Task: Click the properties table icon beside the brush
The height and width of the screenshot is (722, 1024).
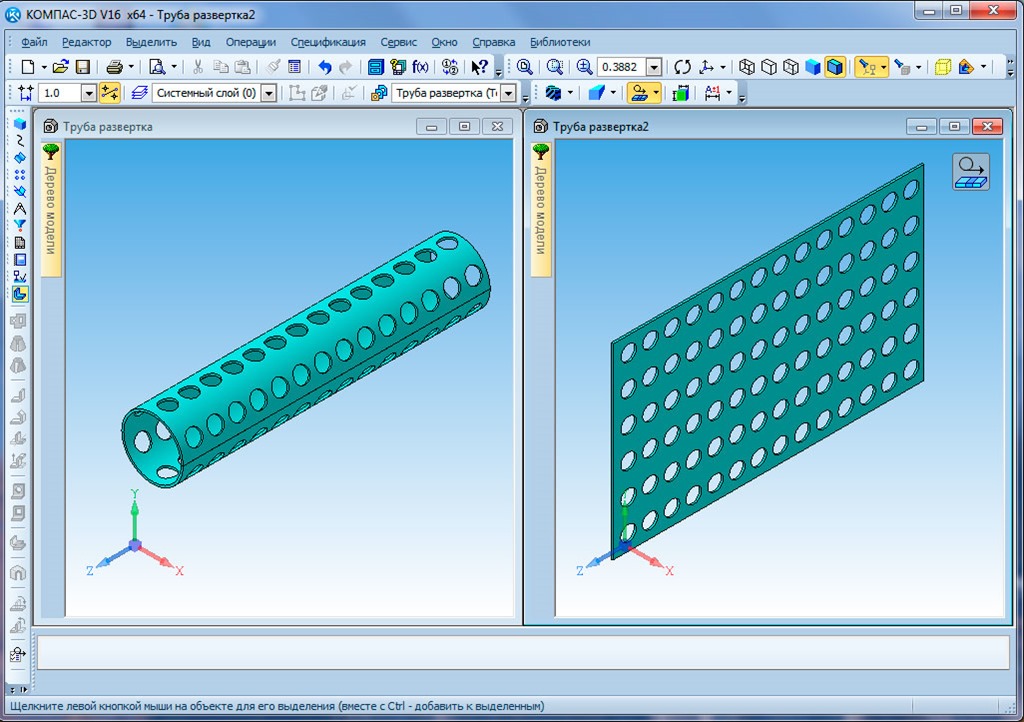Action: (295, 67)
